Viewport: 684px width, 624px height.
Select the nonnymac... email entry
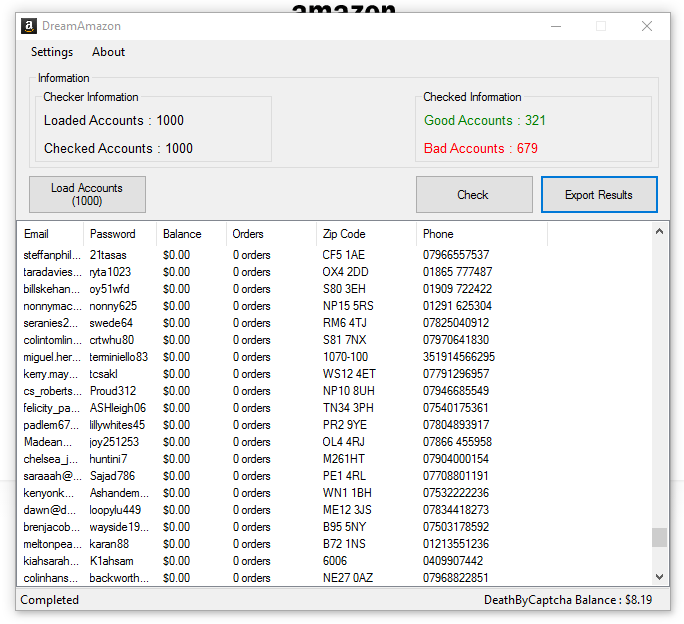point(52,306)
